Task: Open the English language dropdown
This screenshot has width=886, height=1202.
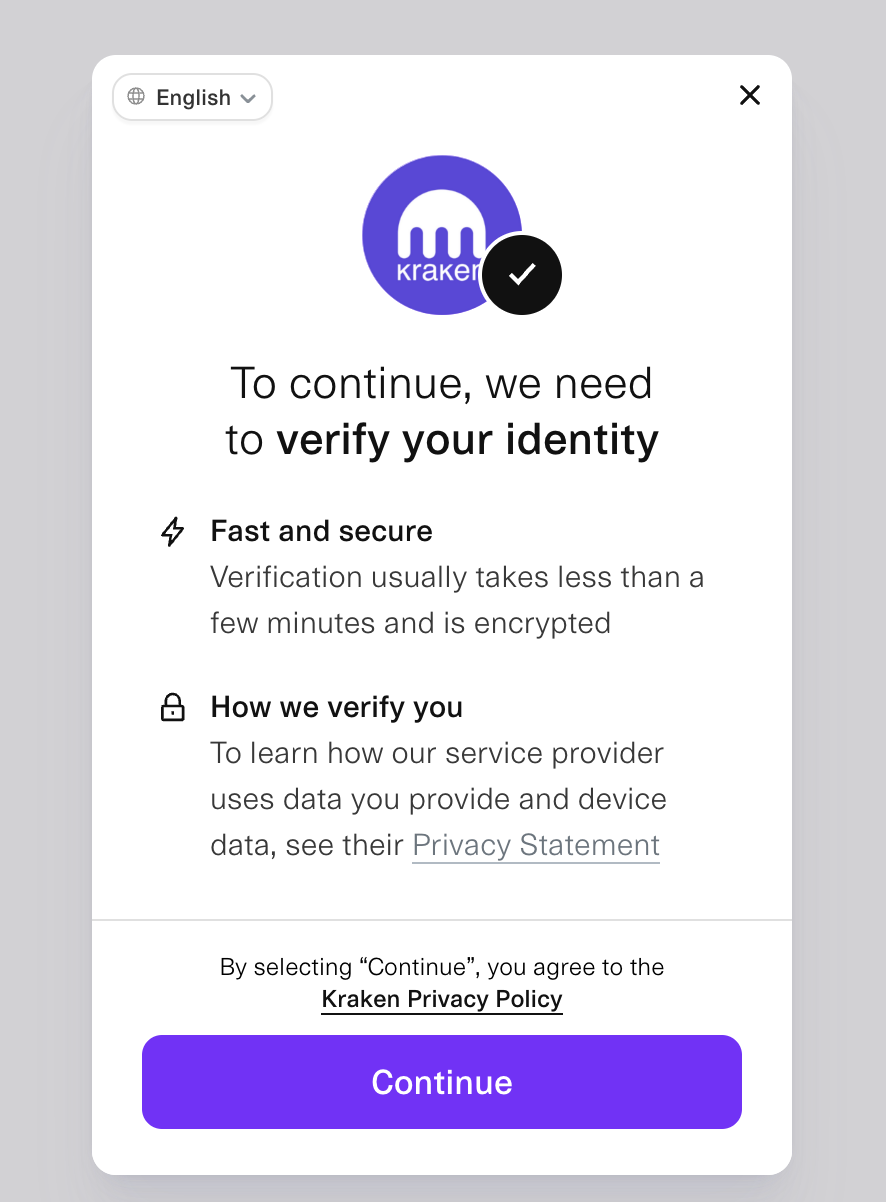Action: tap(192, 97)
